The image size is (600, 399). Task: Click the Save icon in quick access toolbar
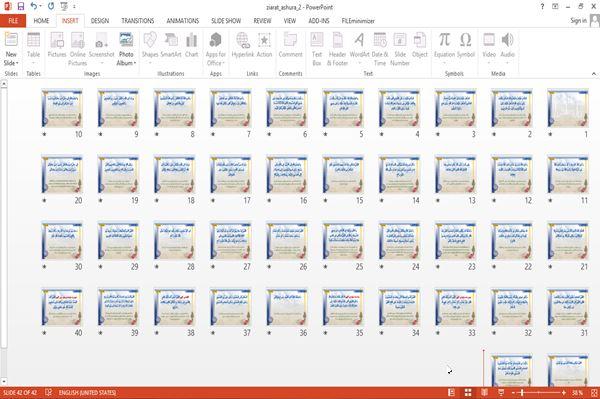(x=21, y=7)
